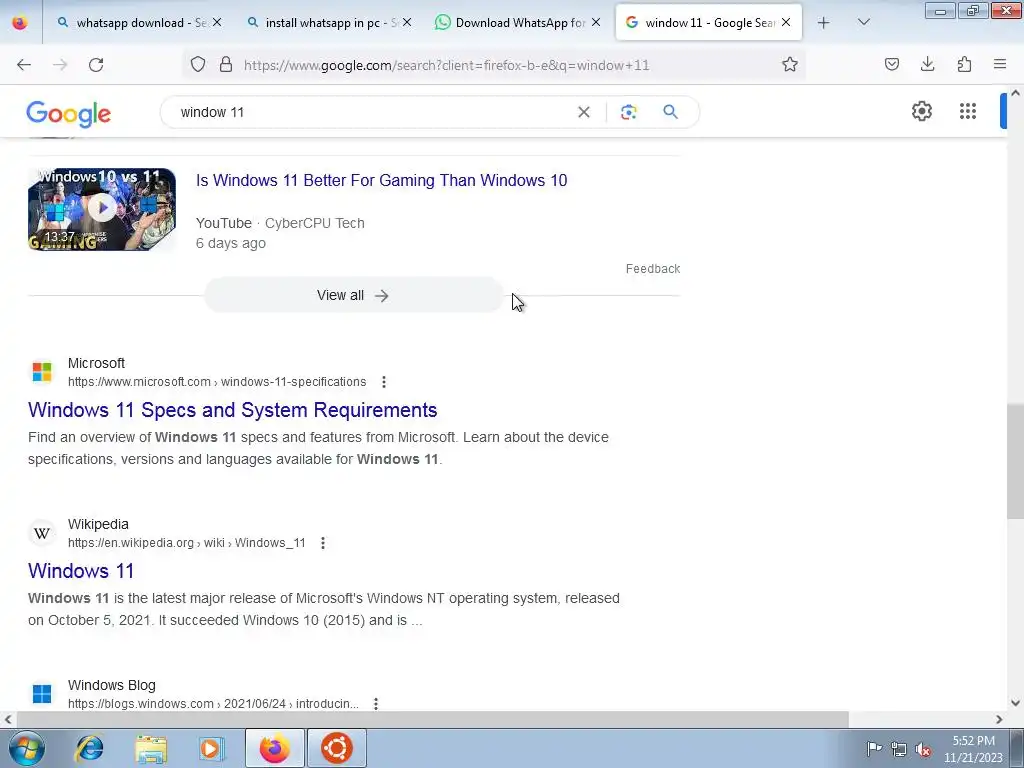Click the address bar URL
Screen dimensions: 1024x768
tap(446, 65)
